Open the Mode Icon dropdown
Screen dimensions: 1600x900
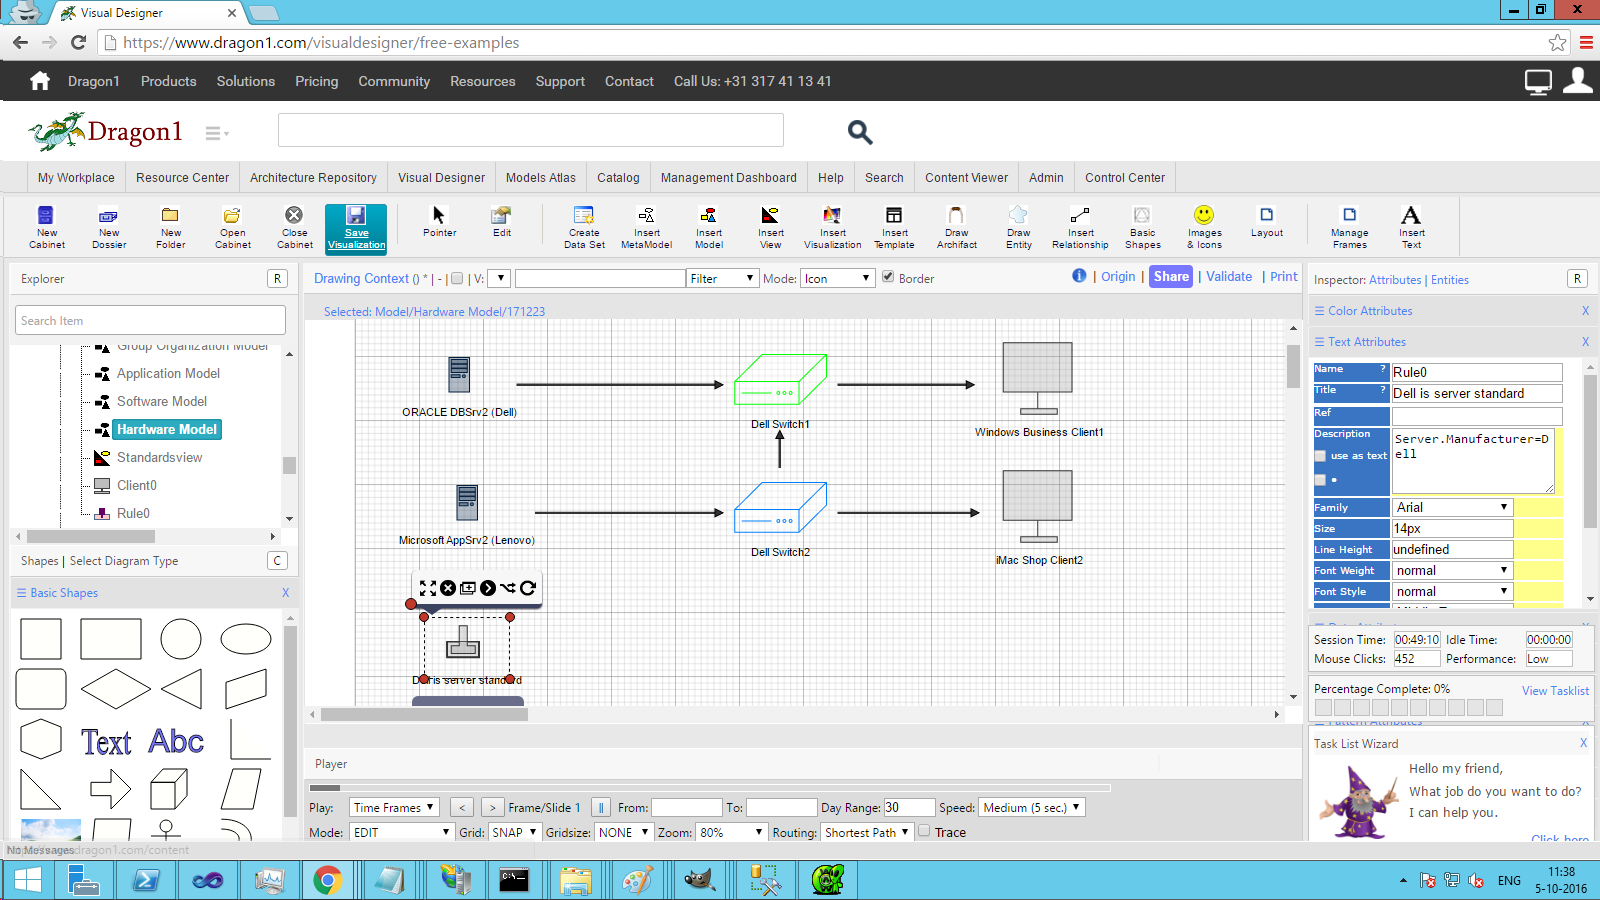point(838,278)
